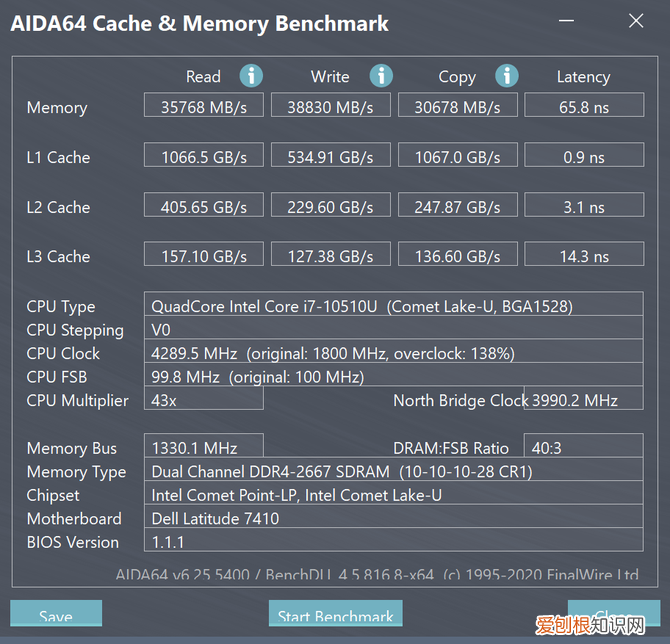670x644 pixels.
Task: Click the Memory Latency value field
Action: pos(583,106)
